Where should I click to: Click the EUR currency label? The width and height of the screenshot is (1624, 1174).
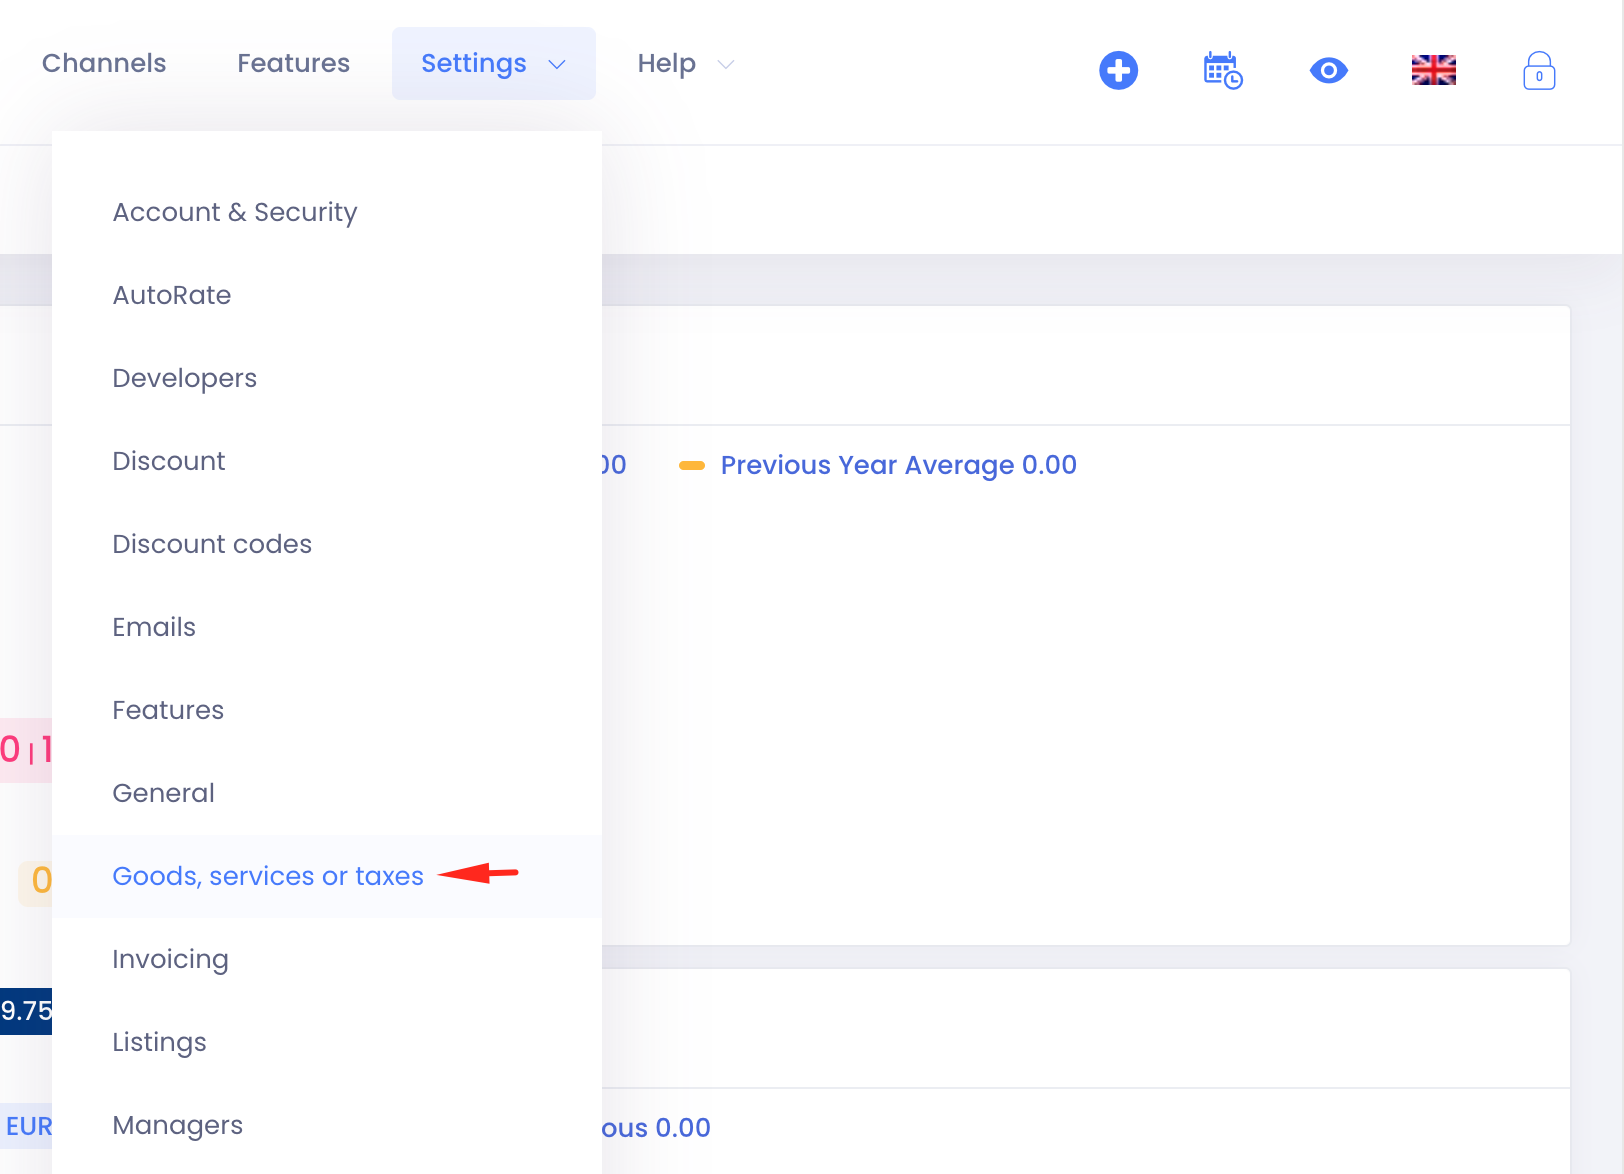pos(31,1126)
